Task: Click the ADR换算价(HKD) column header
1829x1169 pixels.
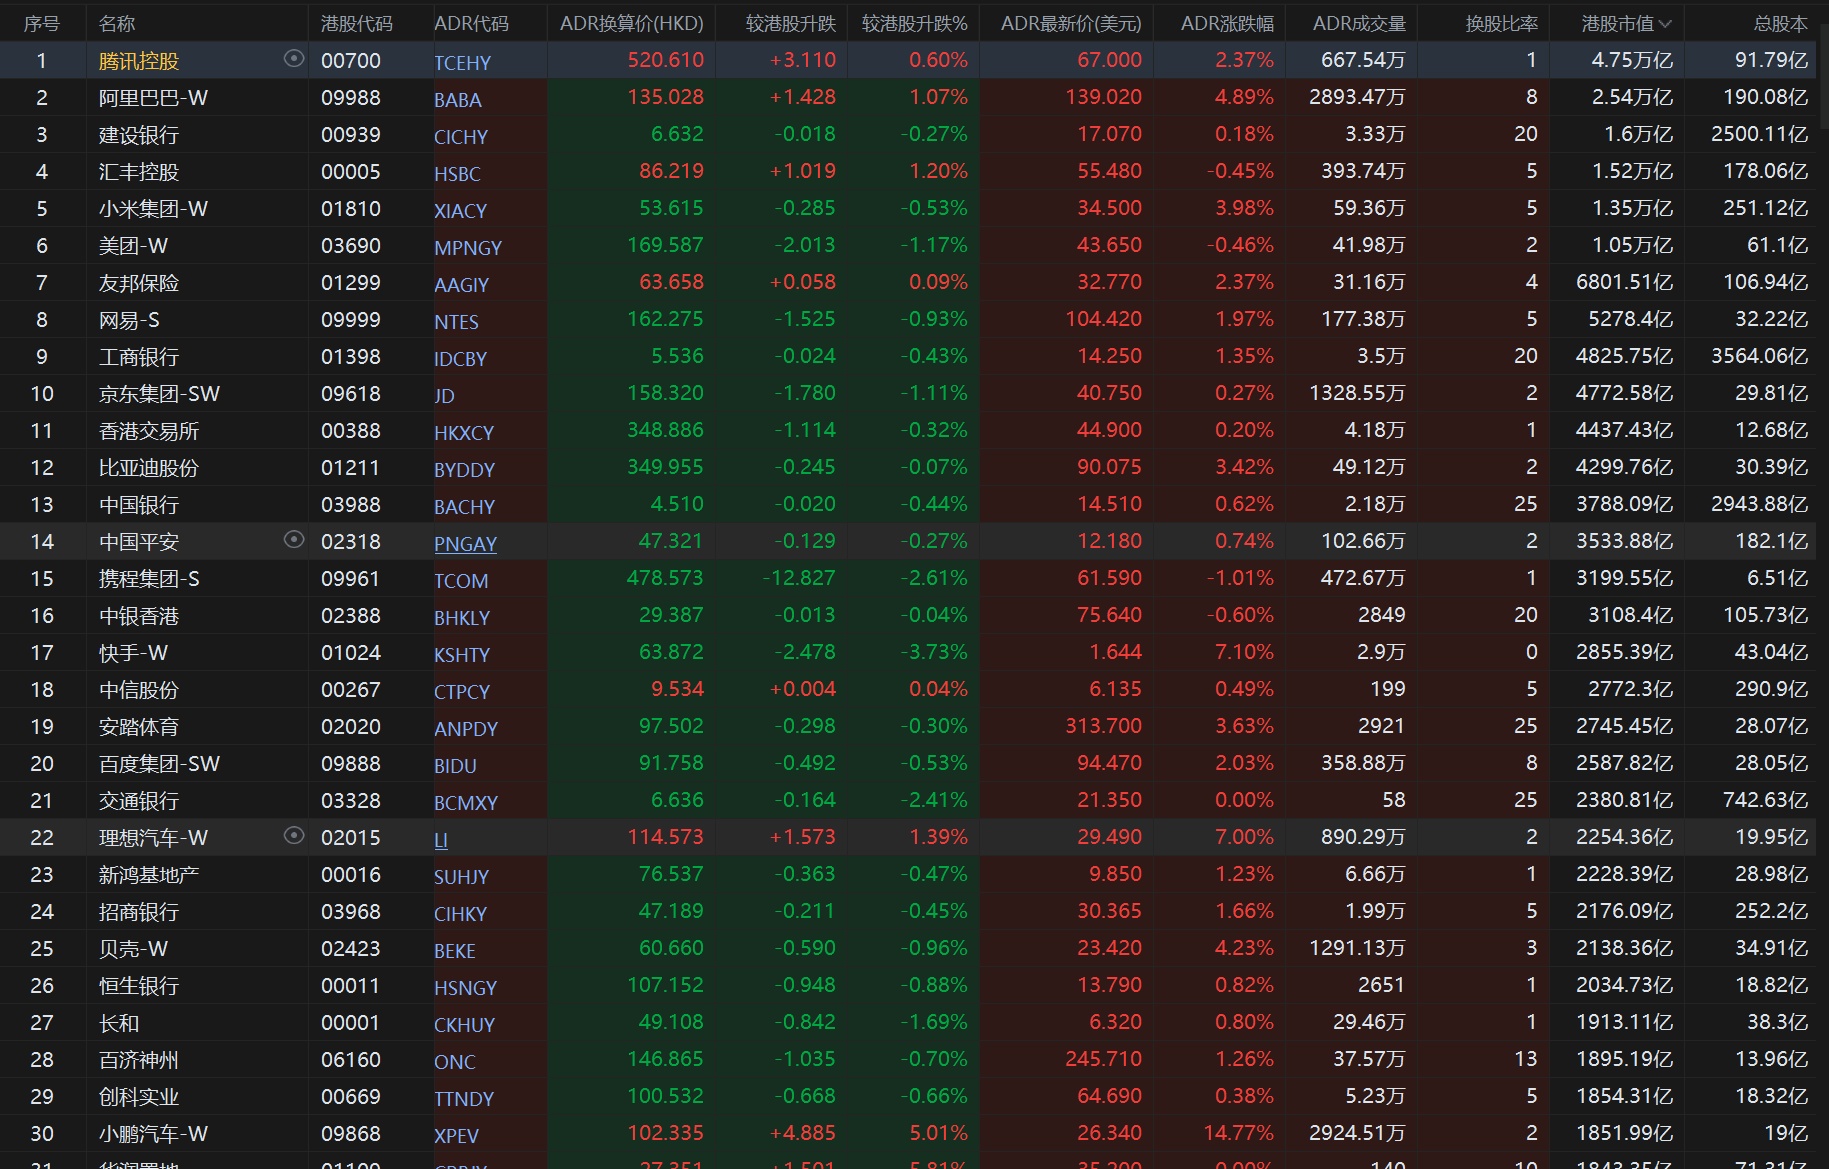Action: pyautogui.click(x=631, y=23)
